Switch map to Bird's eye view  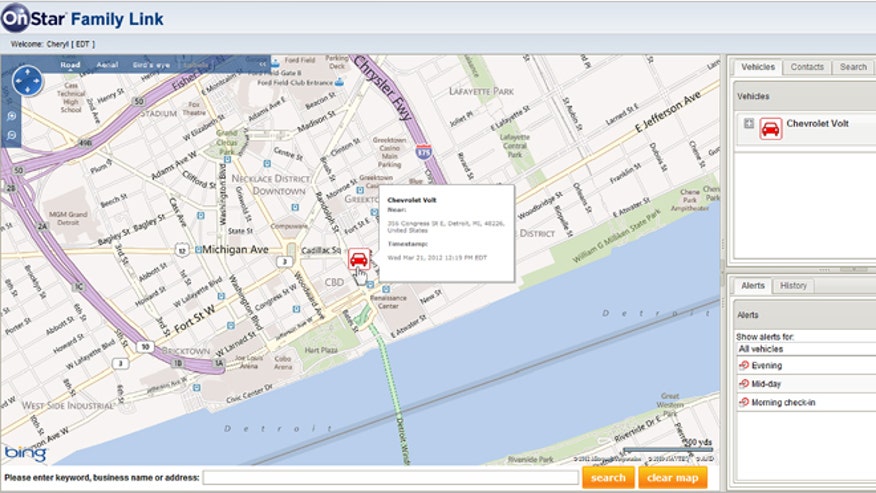(151, 65)
